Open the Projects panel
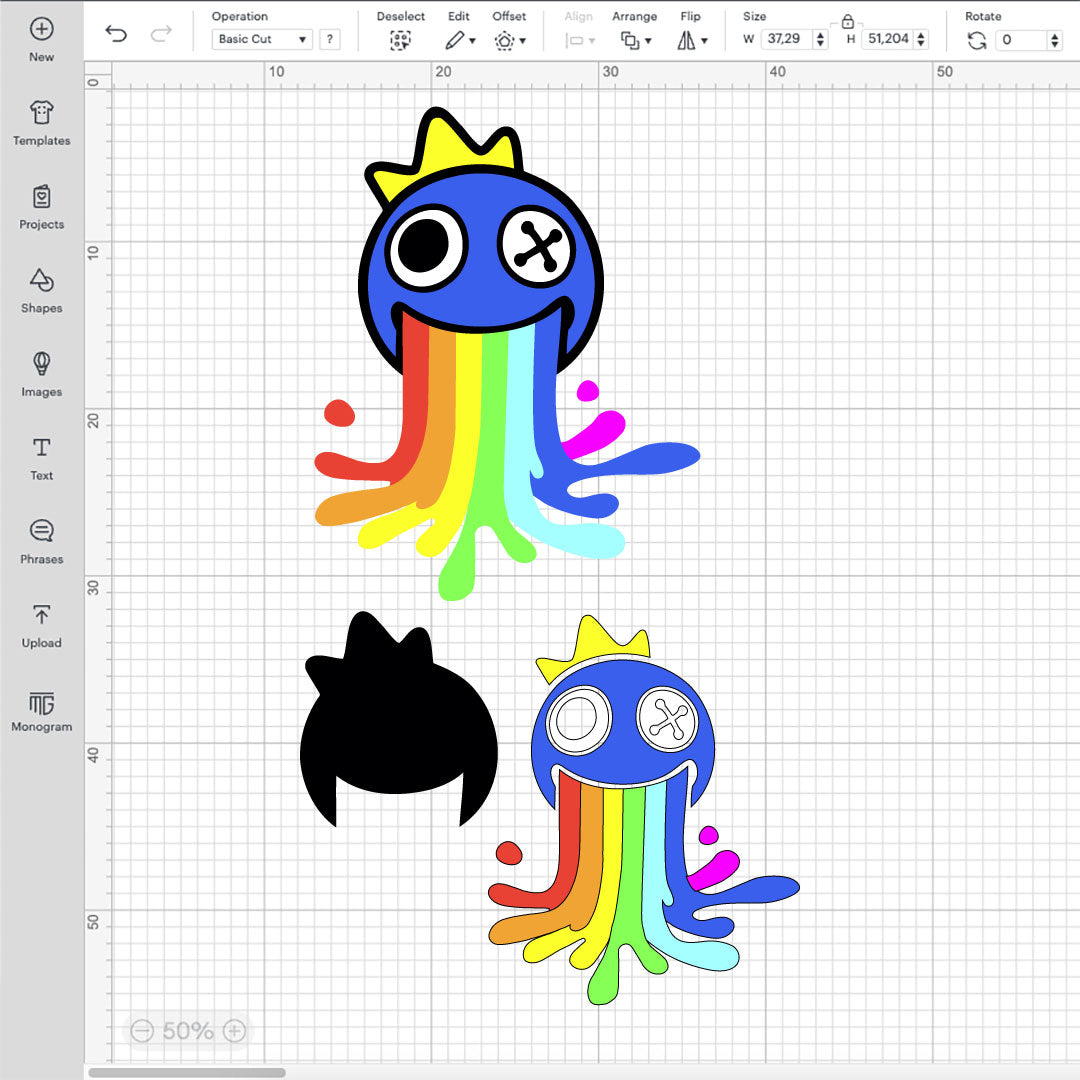This screenshot has height=1080, width=1080. (41, 207)
